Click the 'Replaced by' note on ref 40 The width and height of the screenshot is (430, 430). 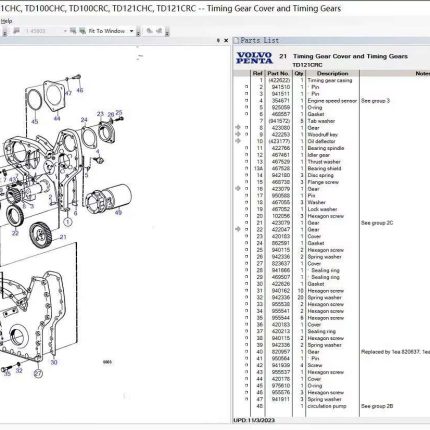(395, 352)
